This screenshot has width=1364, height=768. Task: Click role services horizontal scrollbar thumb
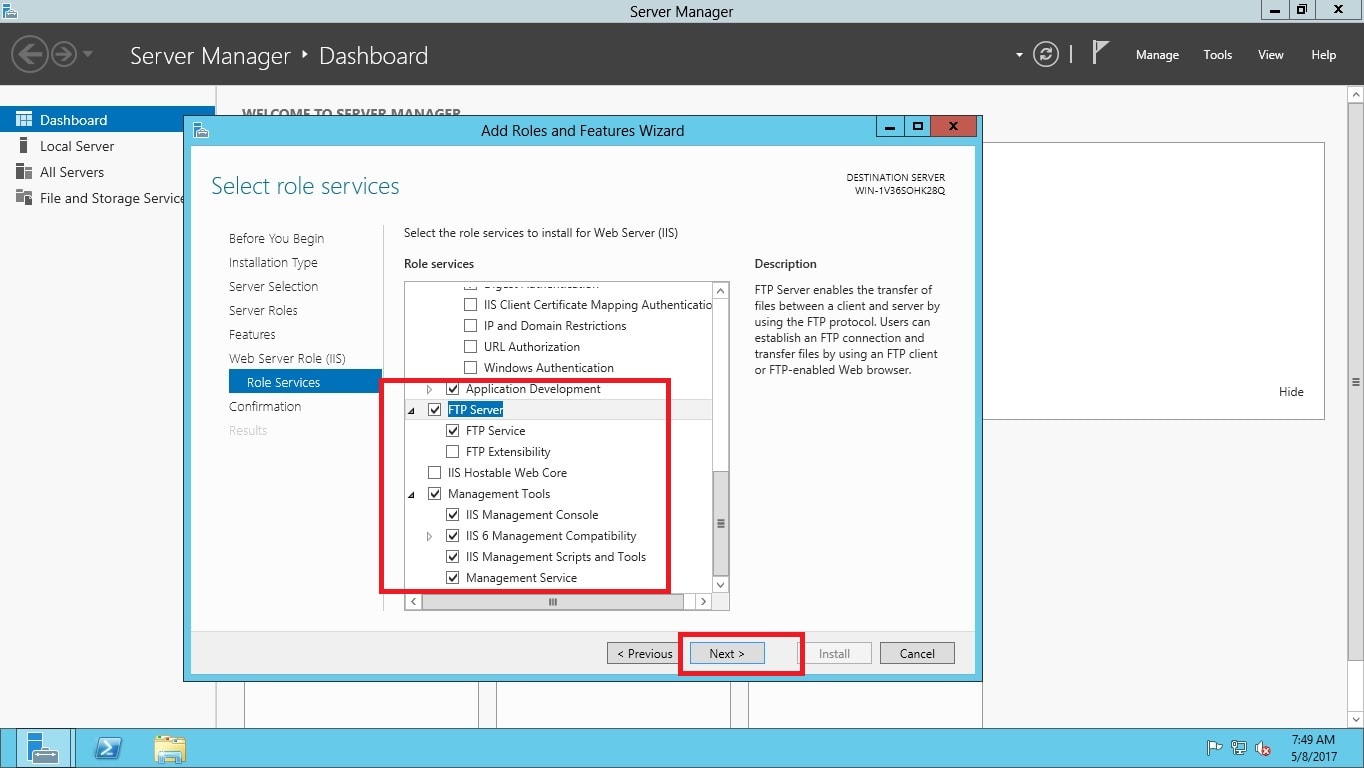coord(552,602)
